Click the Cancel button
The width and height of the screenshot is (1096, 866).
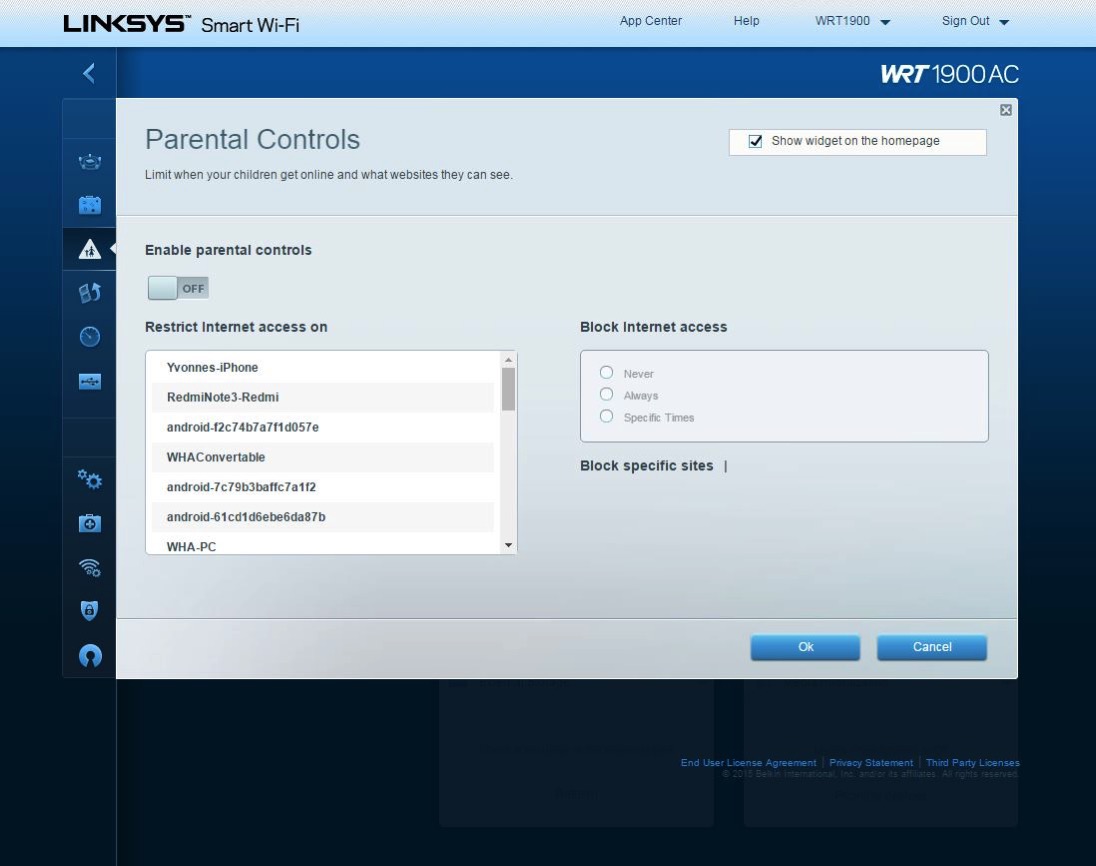coord(932,647)
